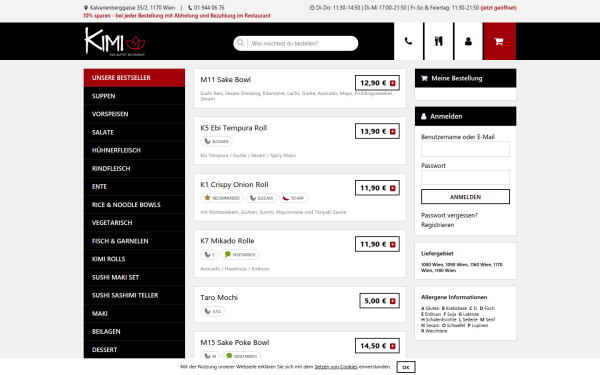Click the K5 Ebi Tempura Roll title

coord(234,128)
